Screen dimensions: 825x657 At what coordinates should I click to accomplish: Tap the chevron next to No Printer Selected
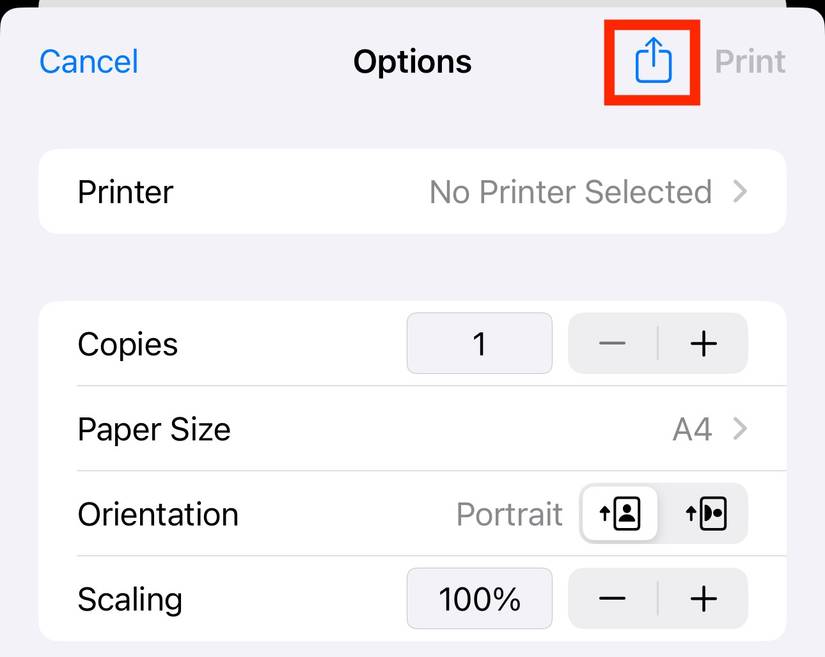(740, 192)
